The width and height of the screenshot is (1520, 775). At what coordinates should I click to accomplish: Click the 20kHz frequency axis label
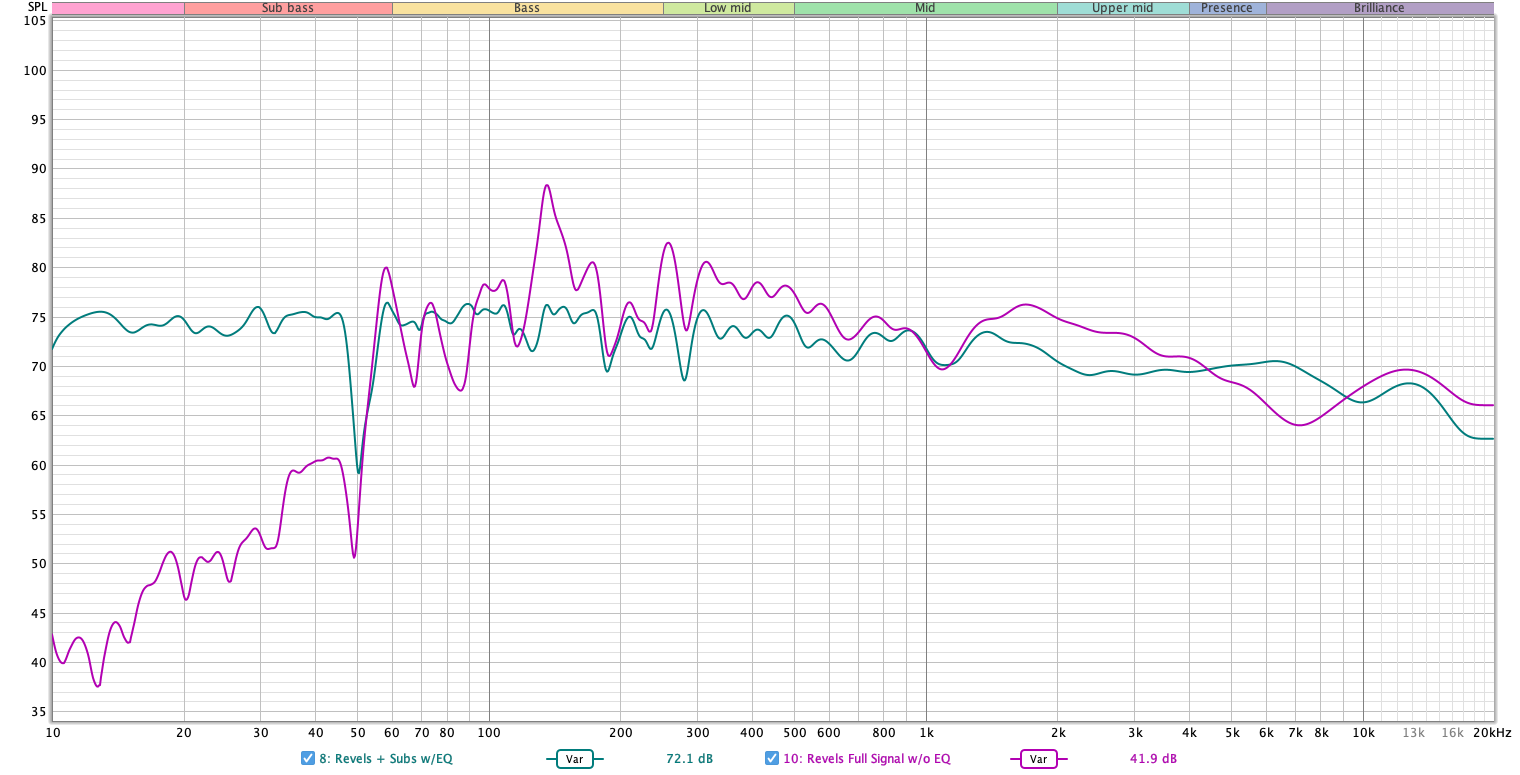(x=1491, y=733)
